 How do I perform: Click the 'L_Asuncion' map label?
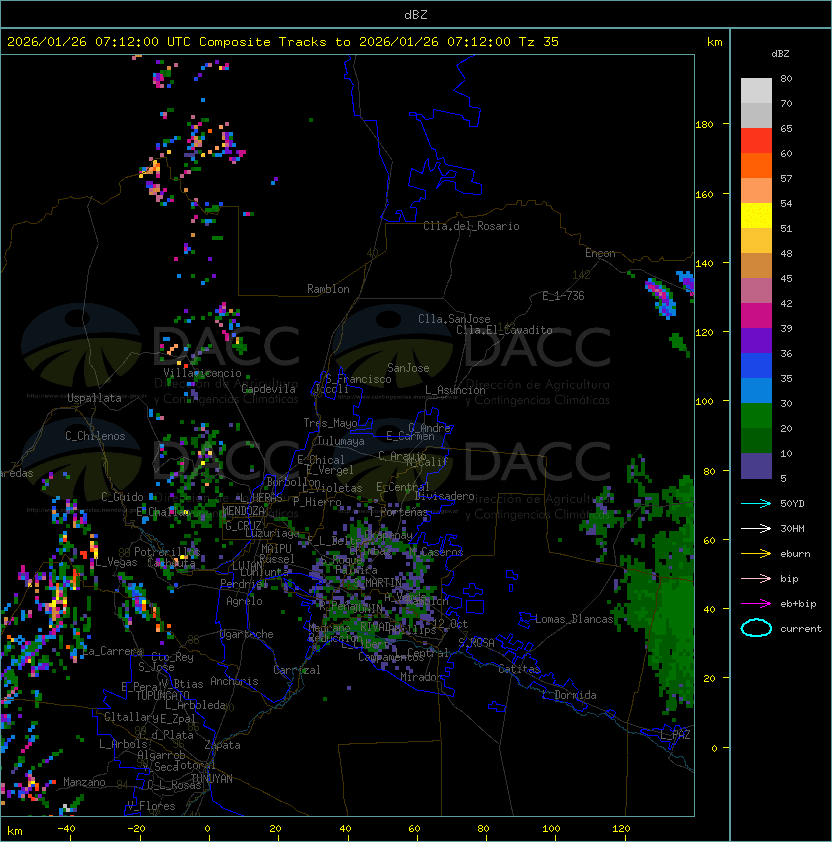coord(455,390)
